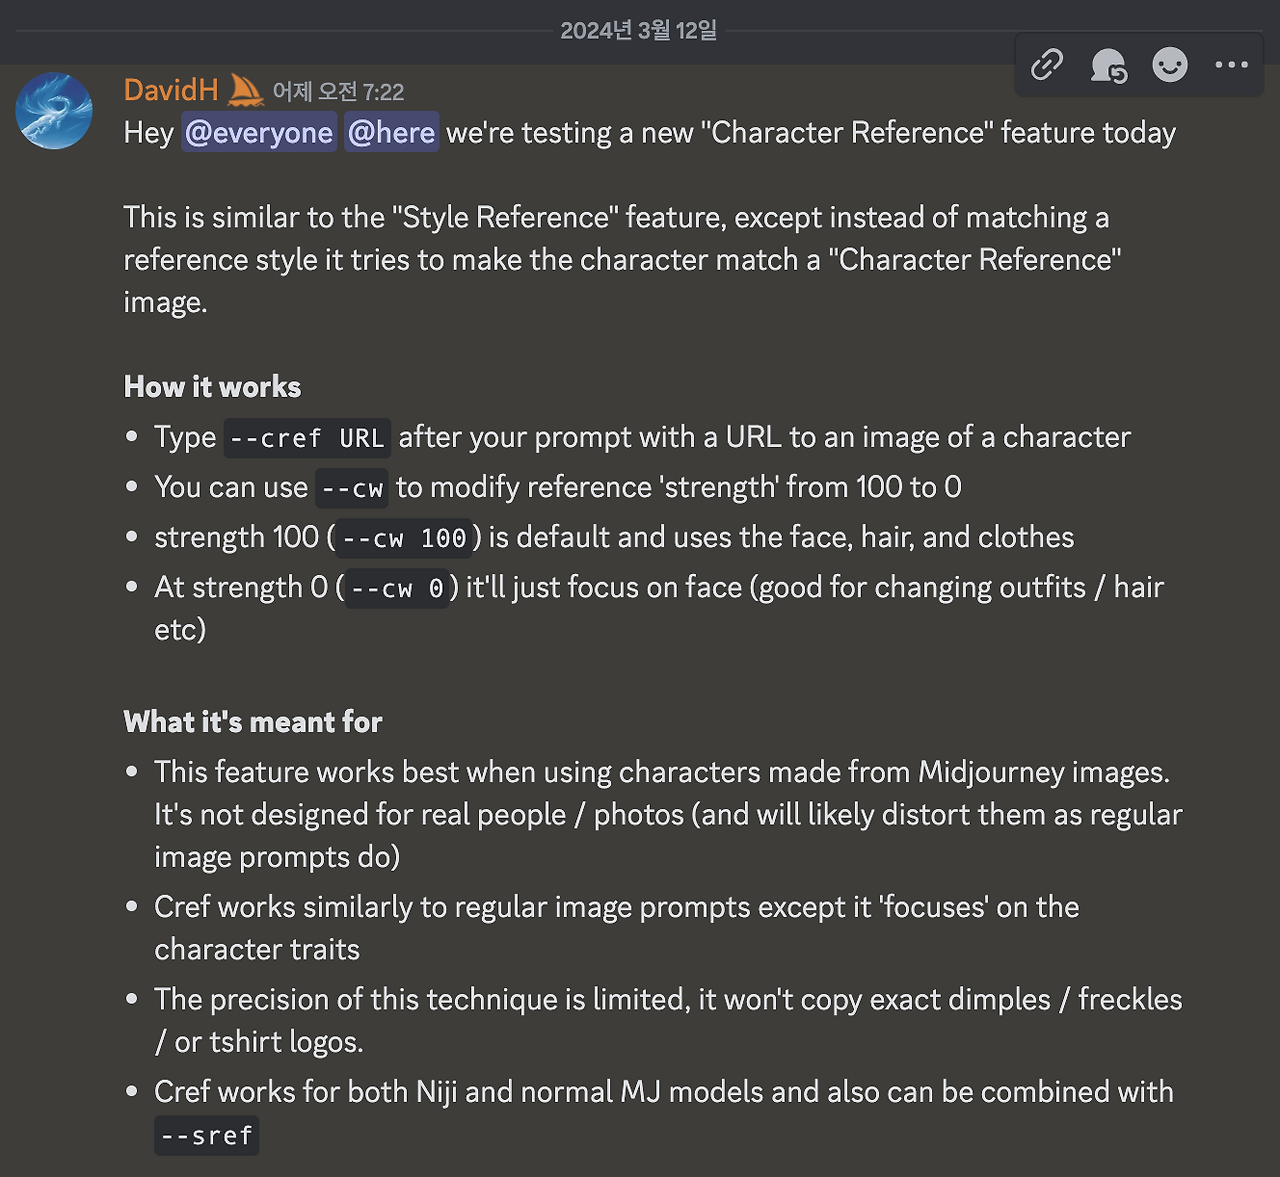Open the three-dot more options menu

point(1231,65)
